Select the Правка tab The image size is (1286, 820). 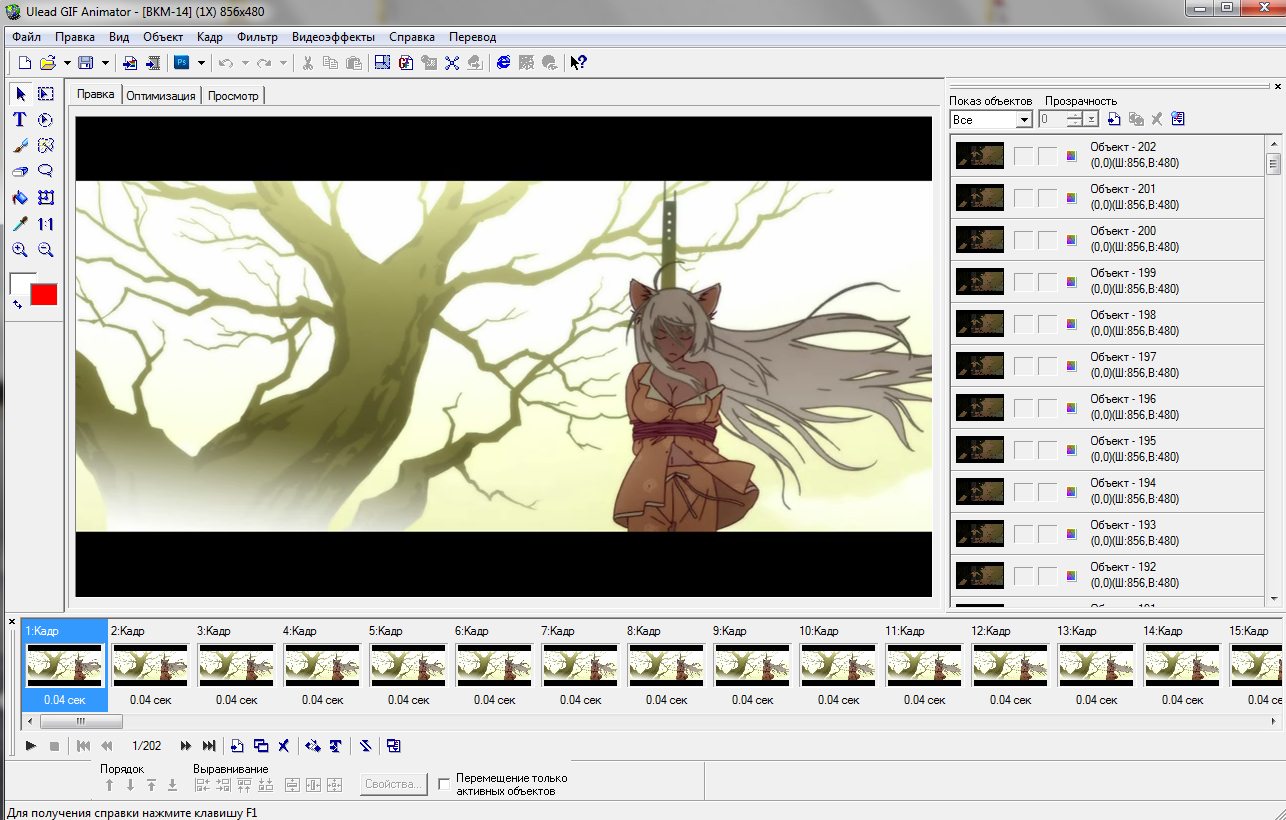click(x=96, y=94)
